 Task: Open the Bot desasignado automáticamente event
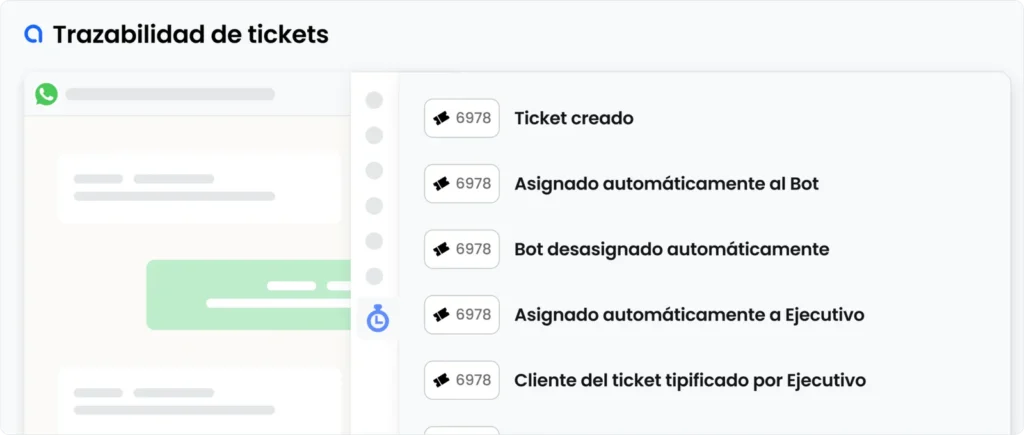point(671,249)
